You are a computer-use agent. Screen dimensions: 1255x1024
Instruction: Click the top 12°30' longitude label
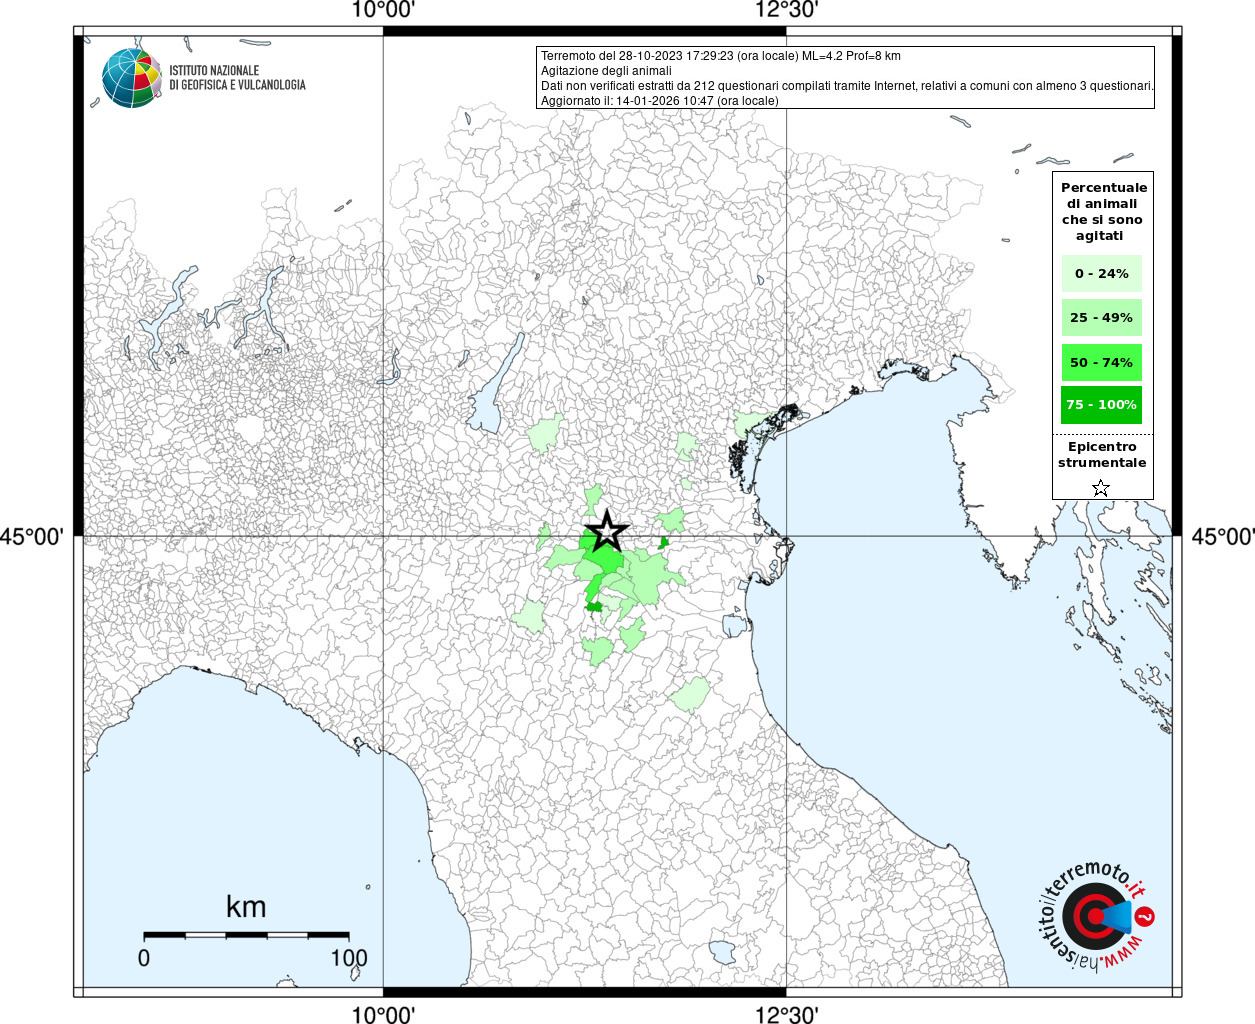(x=786, y=10)
